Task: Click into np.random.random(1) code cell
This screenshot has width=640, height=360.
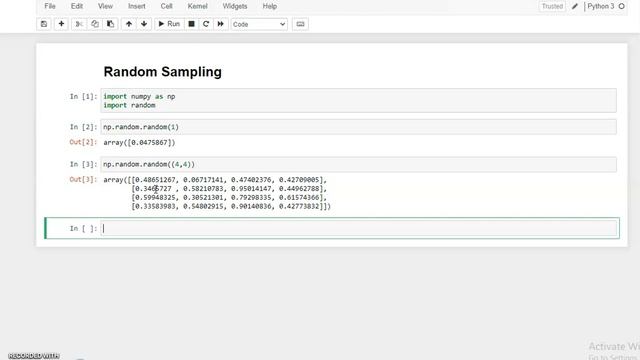Action: click(358, 127)
